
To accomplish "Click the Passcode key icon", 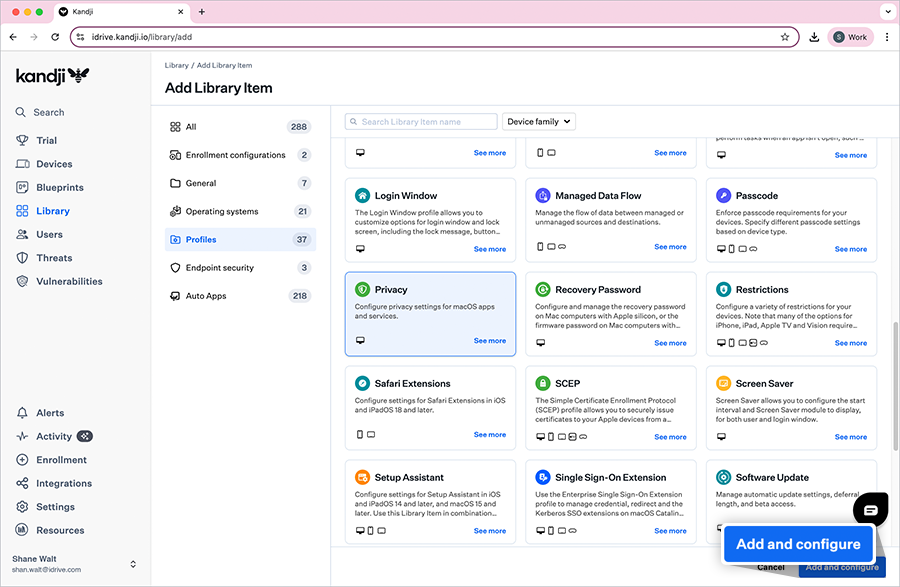I will click(x=724, y=196).
